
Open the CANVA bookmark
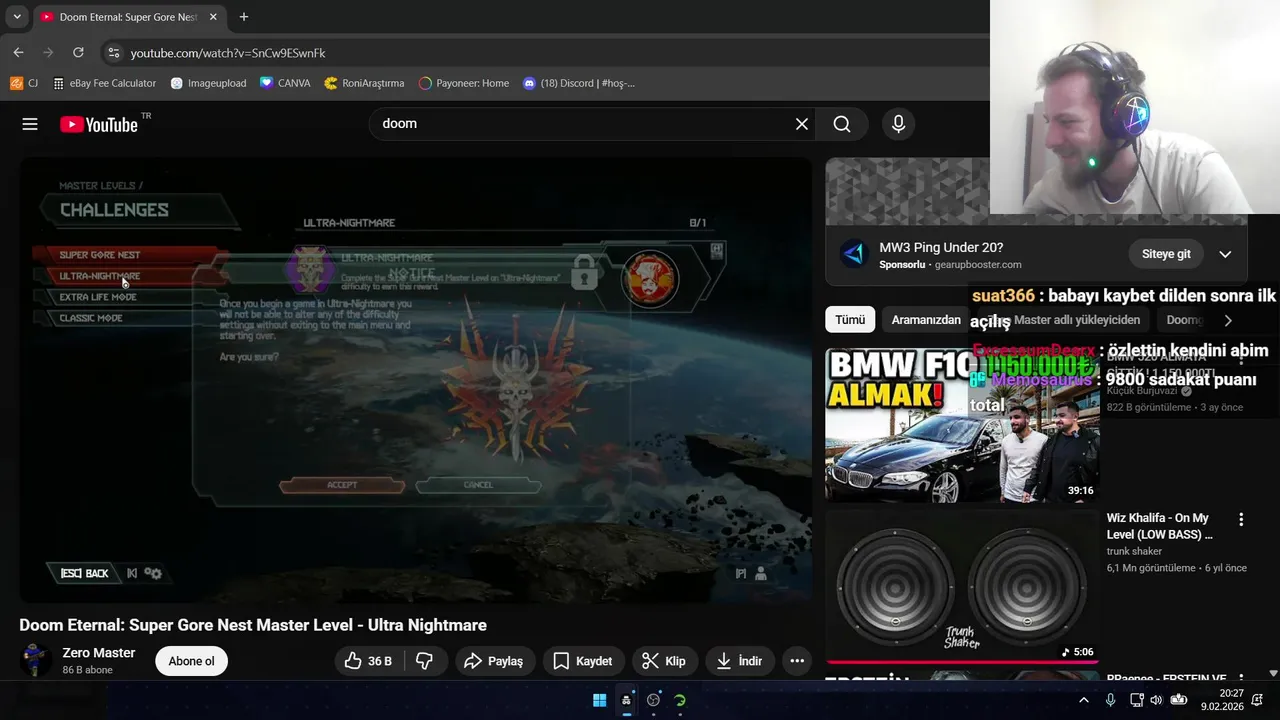click(x=285, y=83)
